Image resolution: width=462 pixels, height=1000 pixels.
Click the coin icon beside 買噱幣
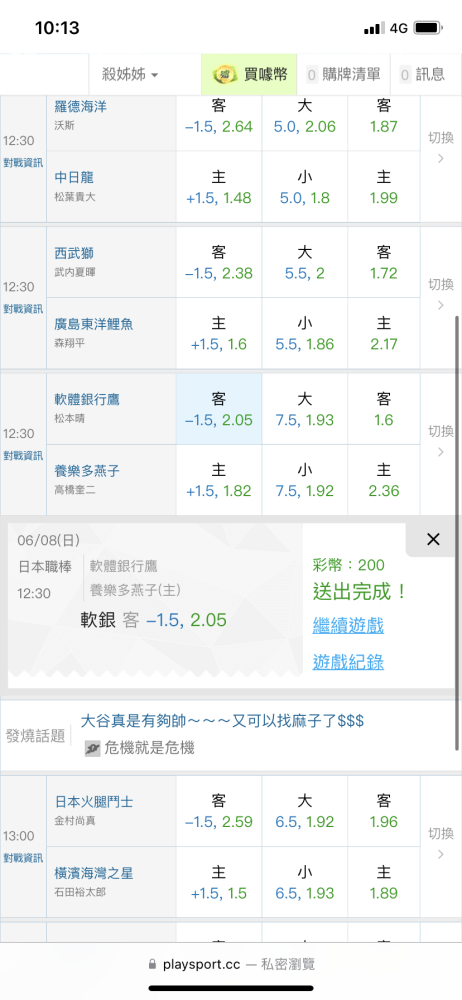[226, 75]
